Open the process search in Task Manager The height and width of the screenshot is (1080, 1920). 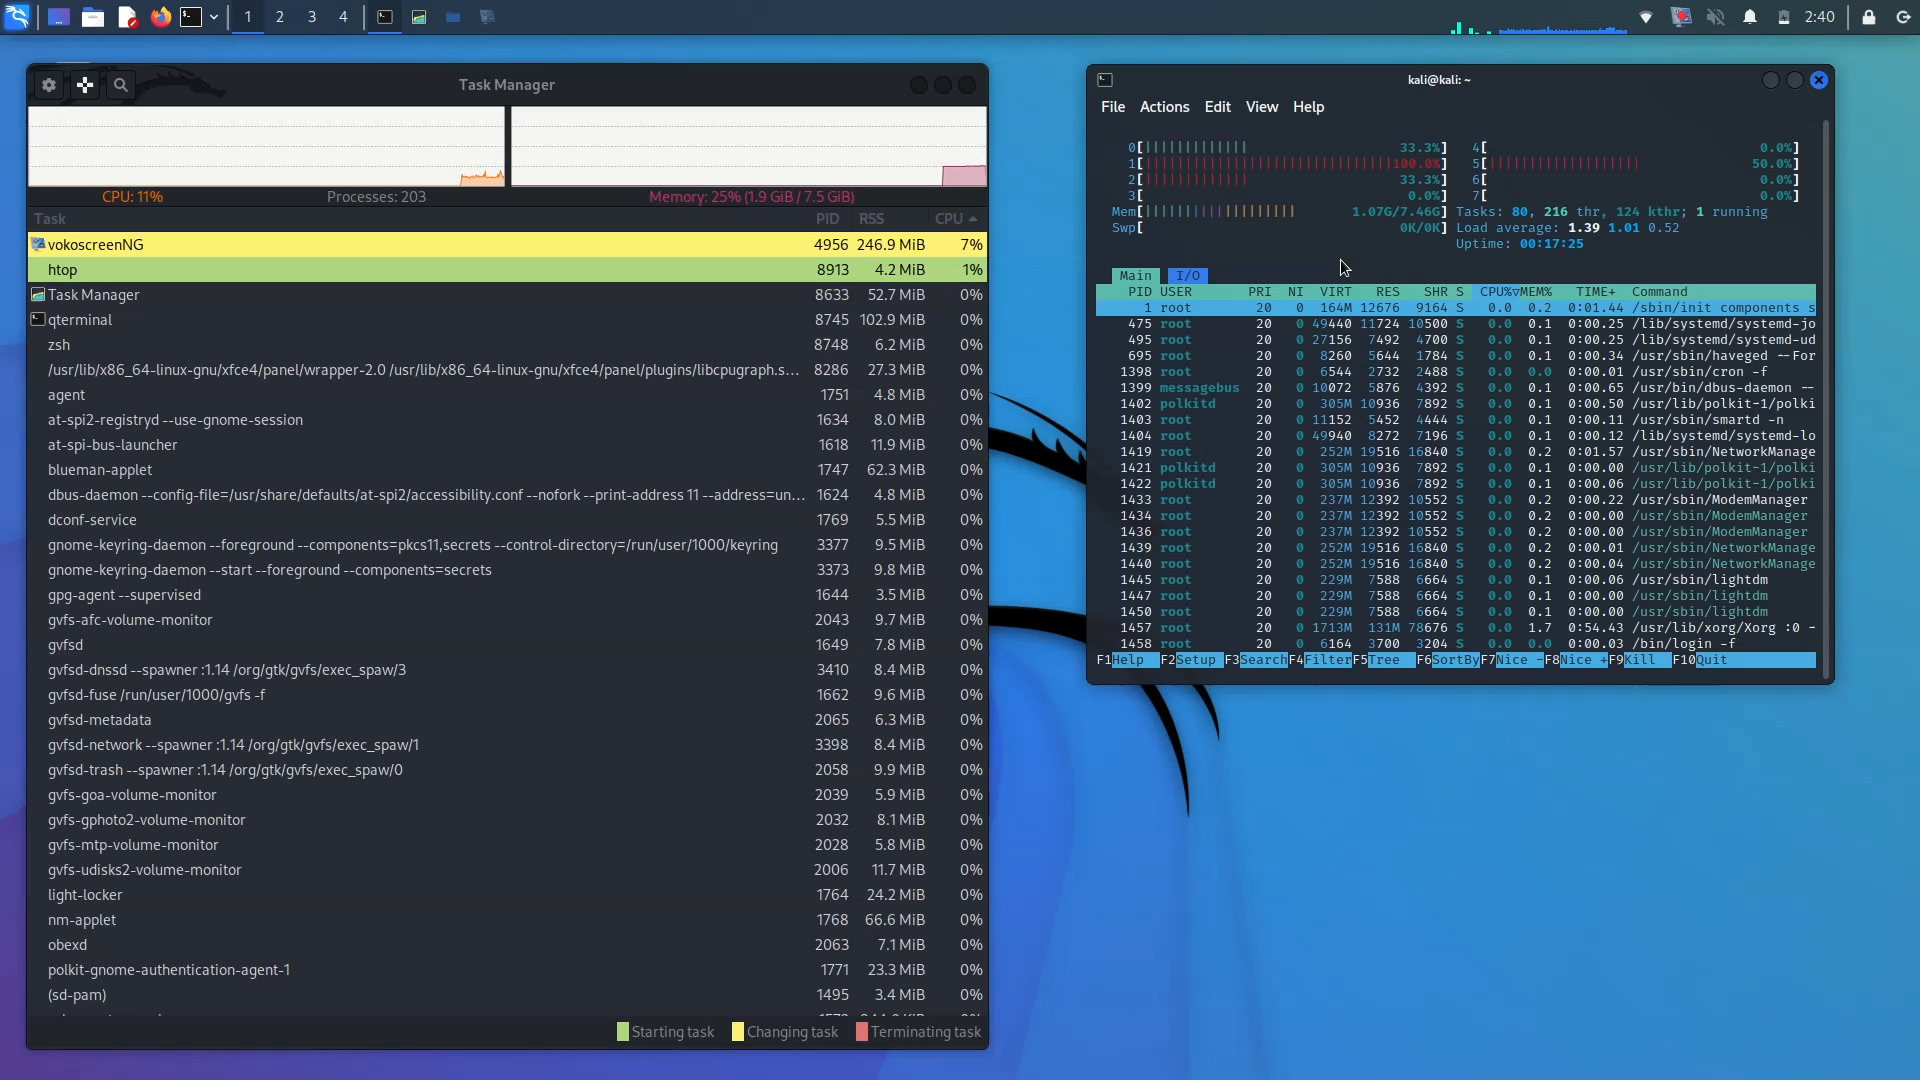[120, 85]
